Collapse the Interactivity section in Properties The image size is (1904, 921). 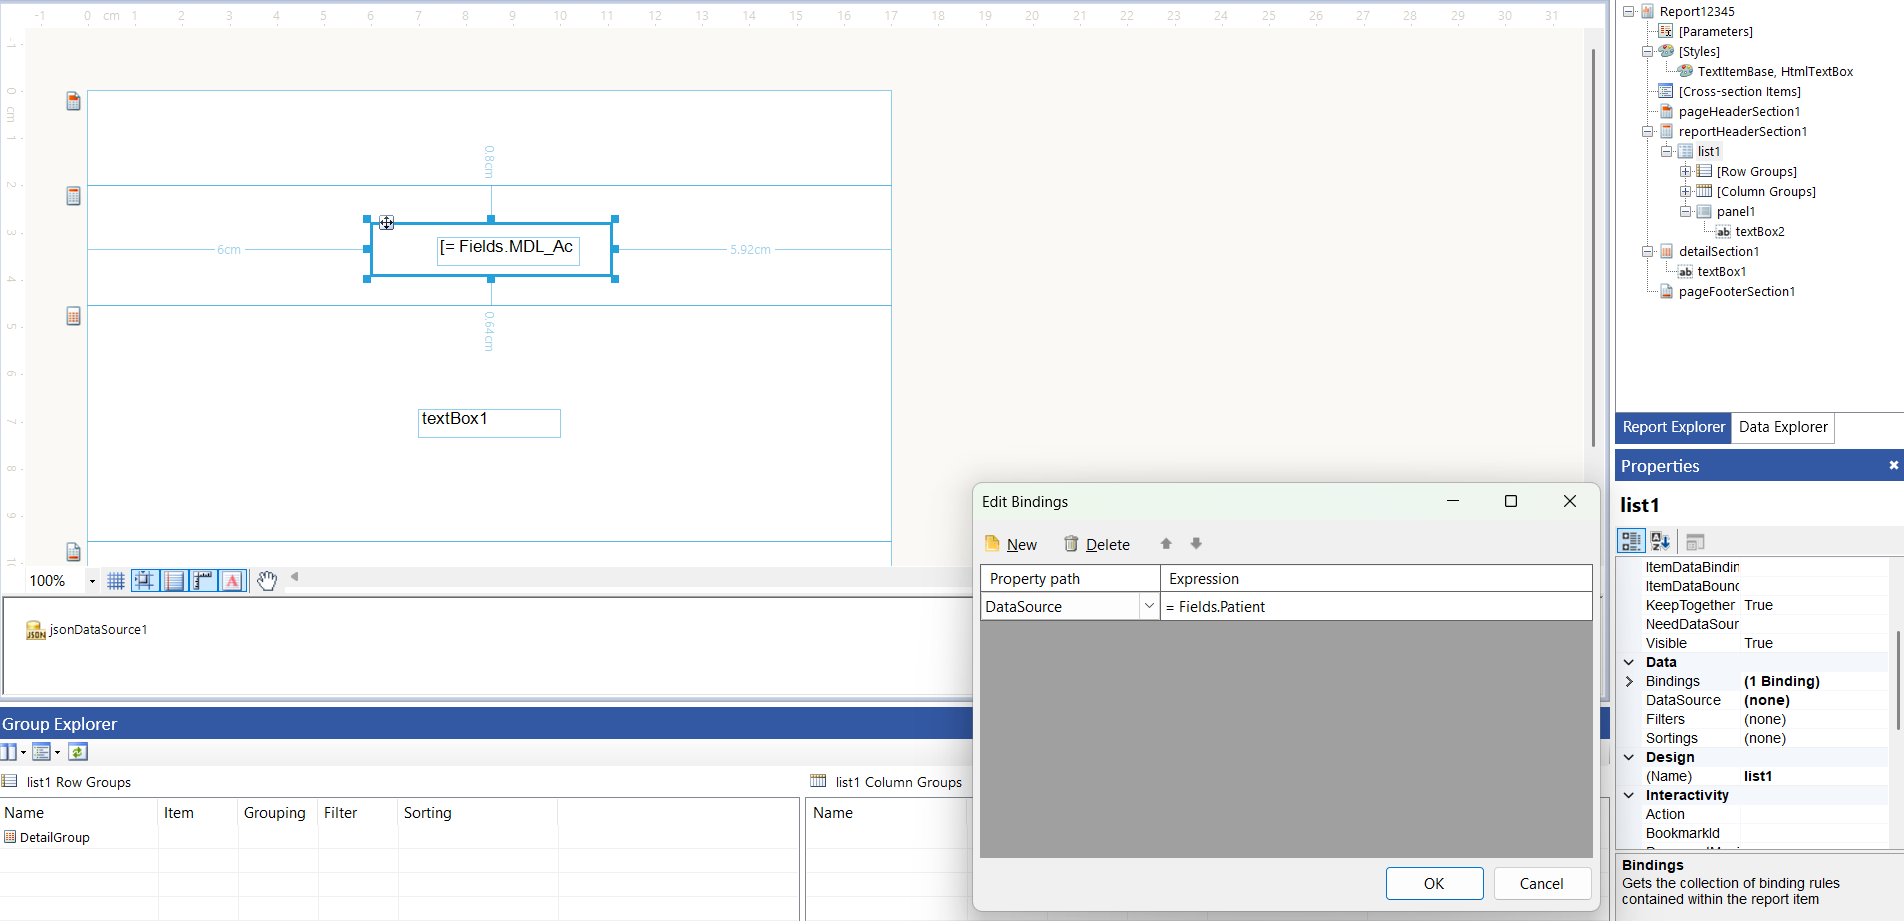pyautogui.click(x=1629, y=794)
